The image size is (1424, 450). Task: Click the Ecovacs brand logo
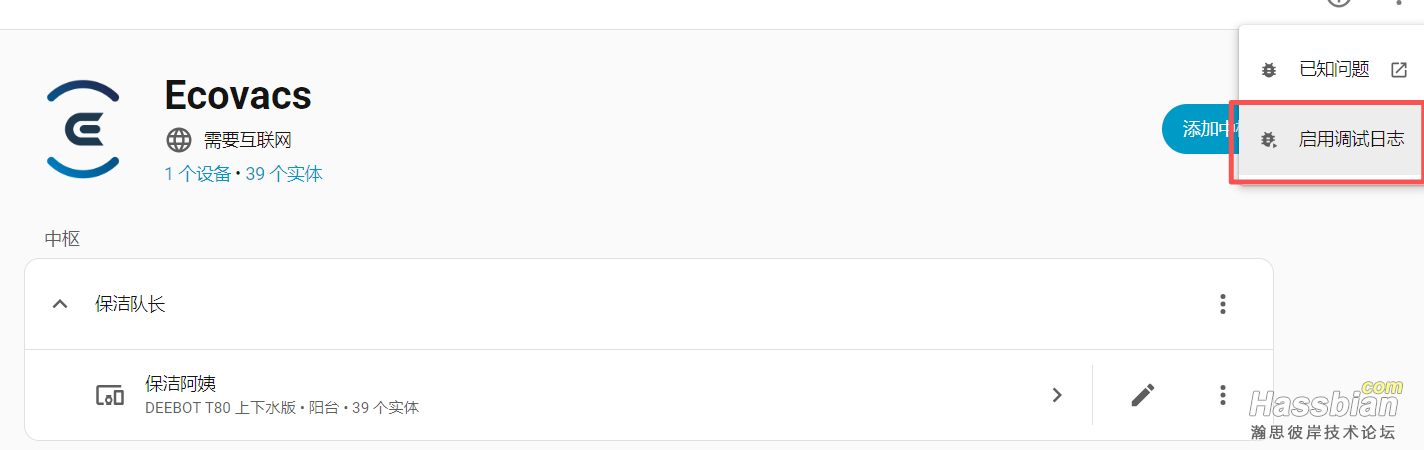click(x=83, y=129)
